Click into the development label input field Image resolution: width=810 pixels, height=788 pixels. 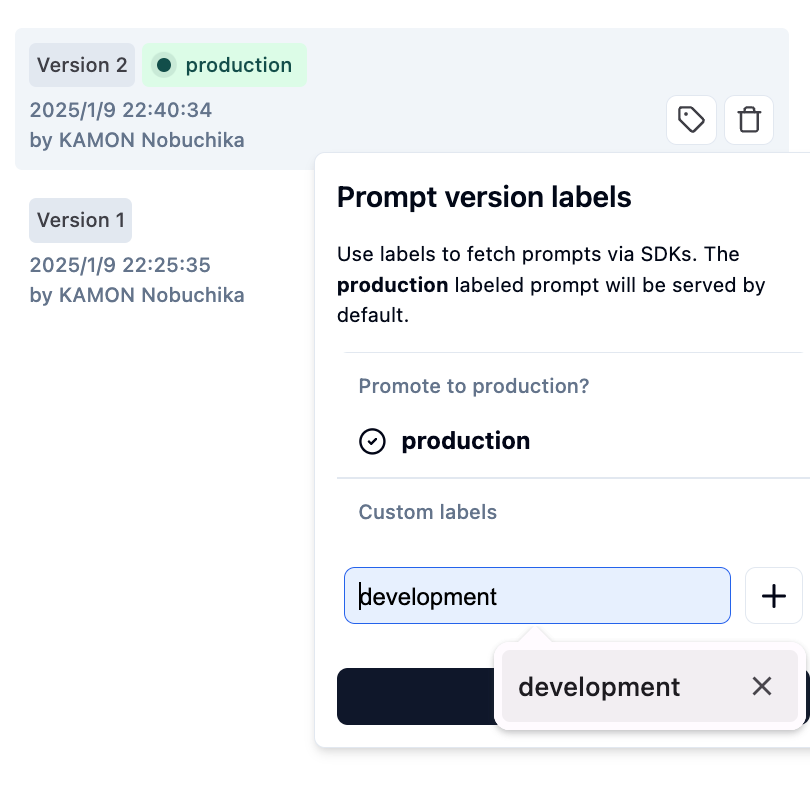click(x=537, y=596)
